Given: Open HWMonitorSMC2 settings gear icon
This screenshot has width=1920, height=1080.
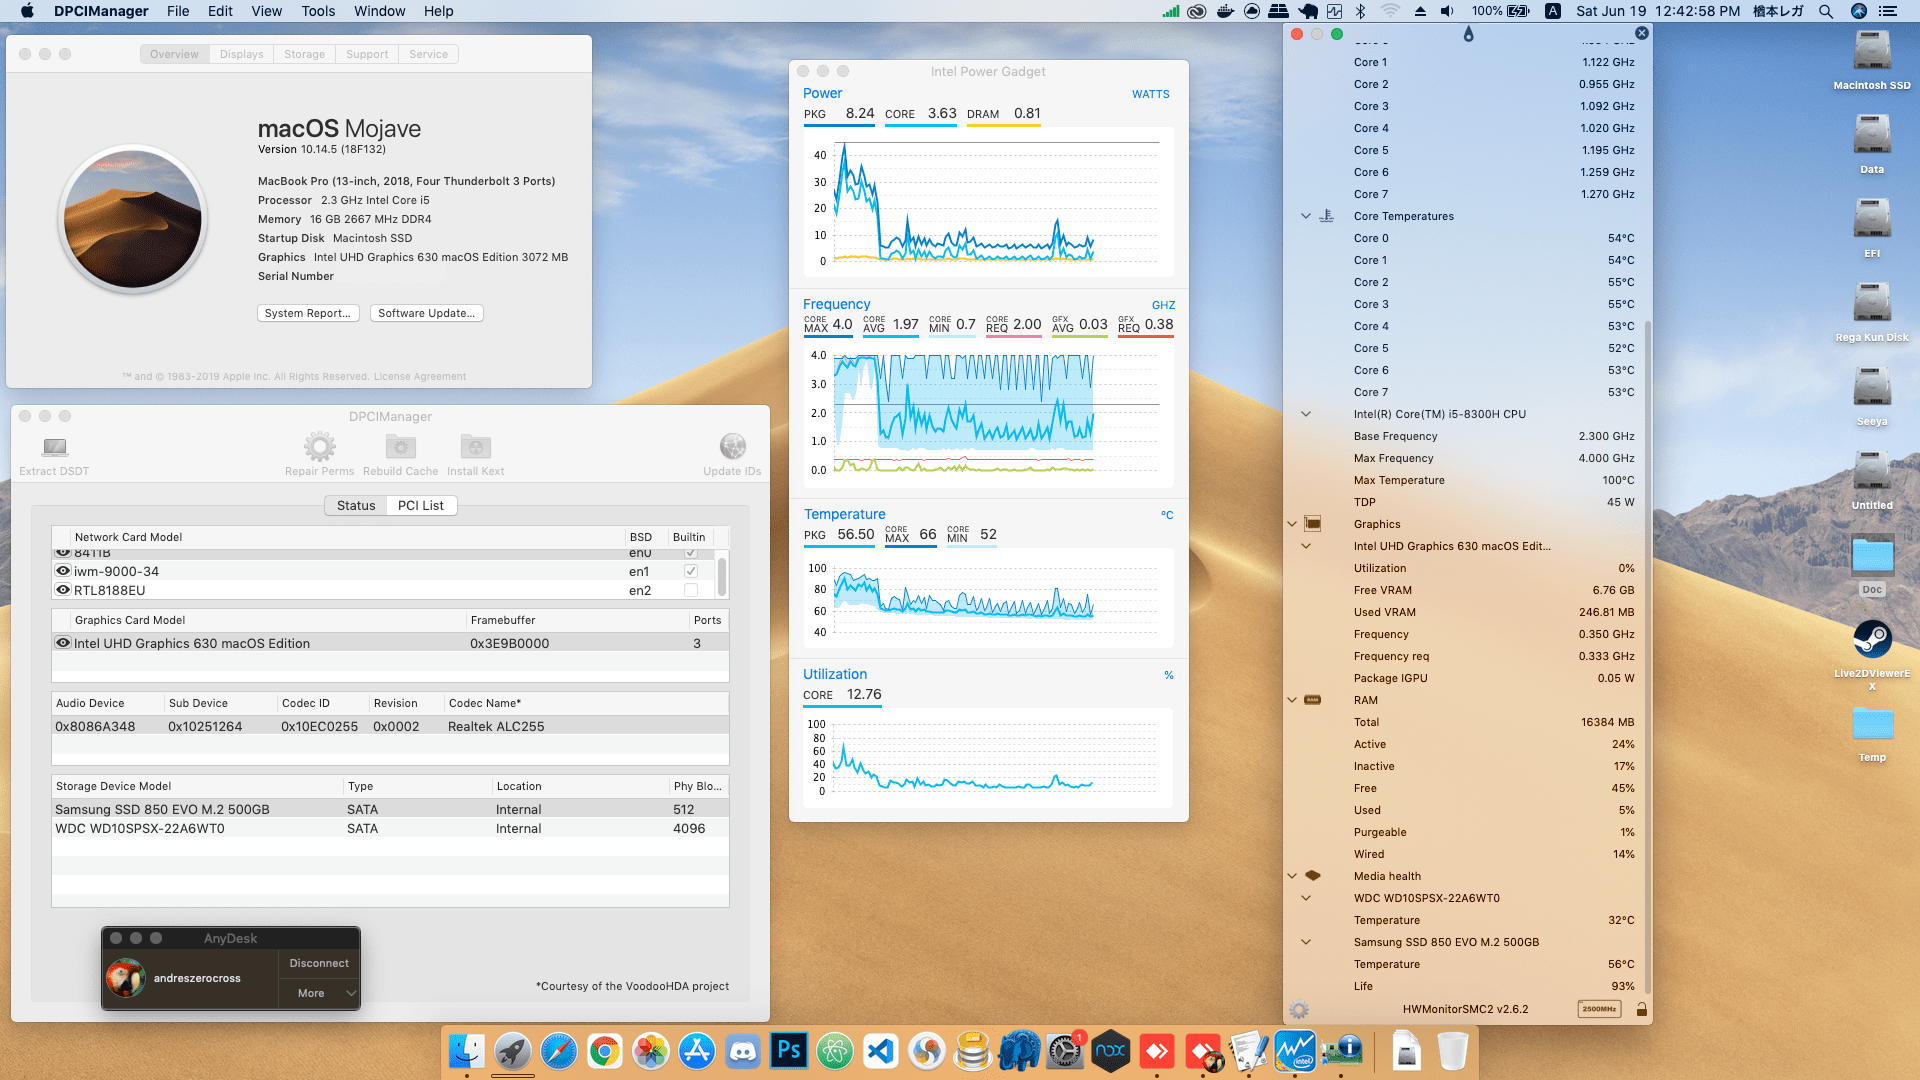Looking at the screenshot, I should [1299, 1010].
